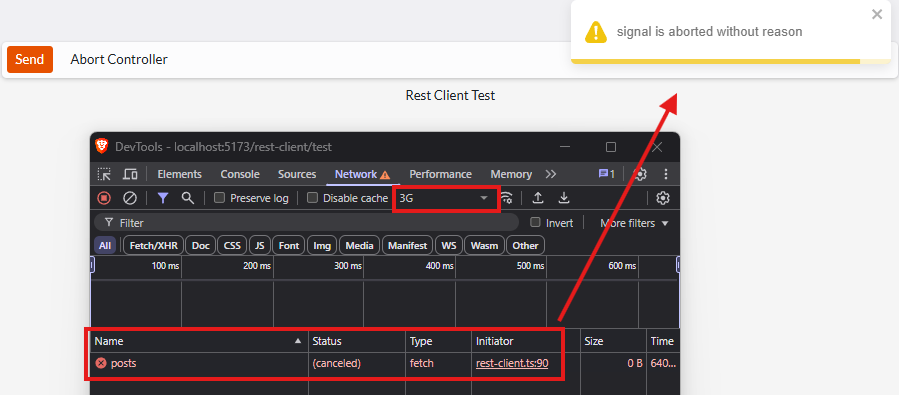Filter requests by Fetch/XHR
This screenshot has height=395, width=899.
(x=153, y=246)
